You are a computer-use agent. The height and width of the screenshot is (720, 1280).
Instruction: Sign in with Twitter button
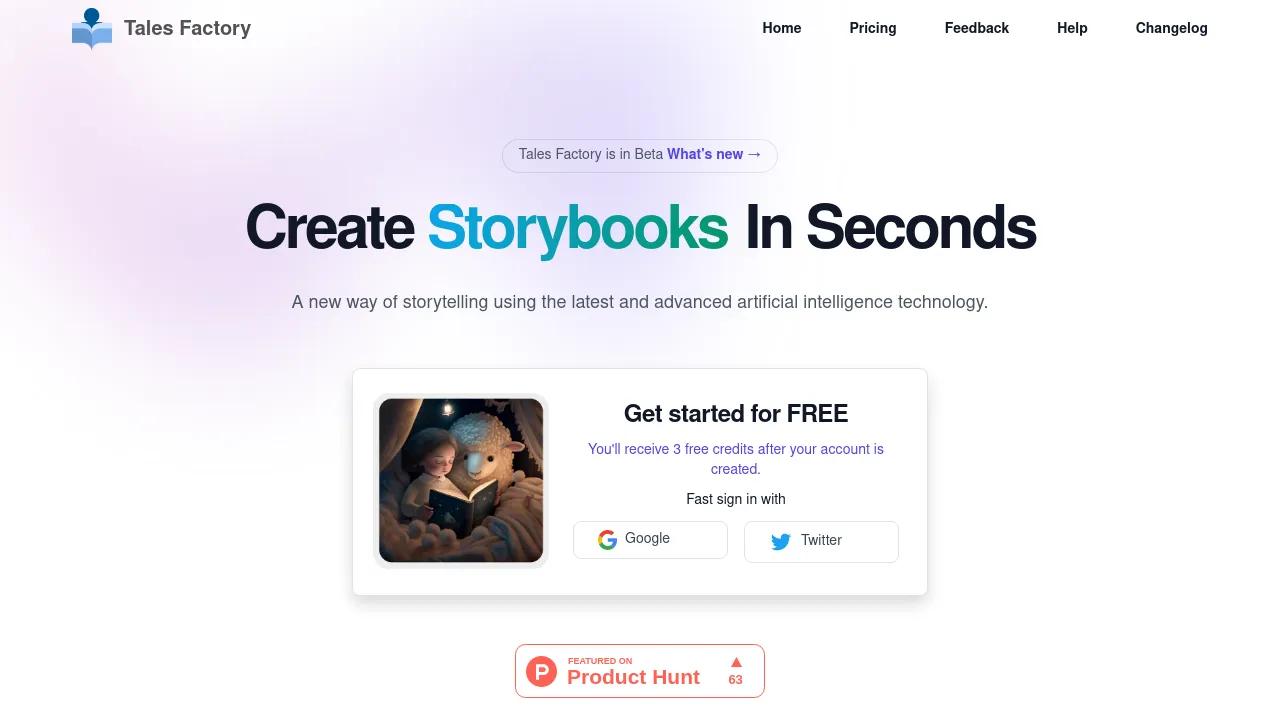pos(821,542)
